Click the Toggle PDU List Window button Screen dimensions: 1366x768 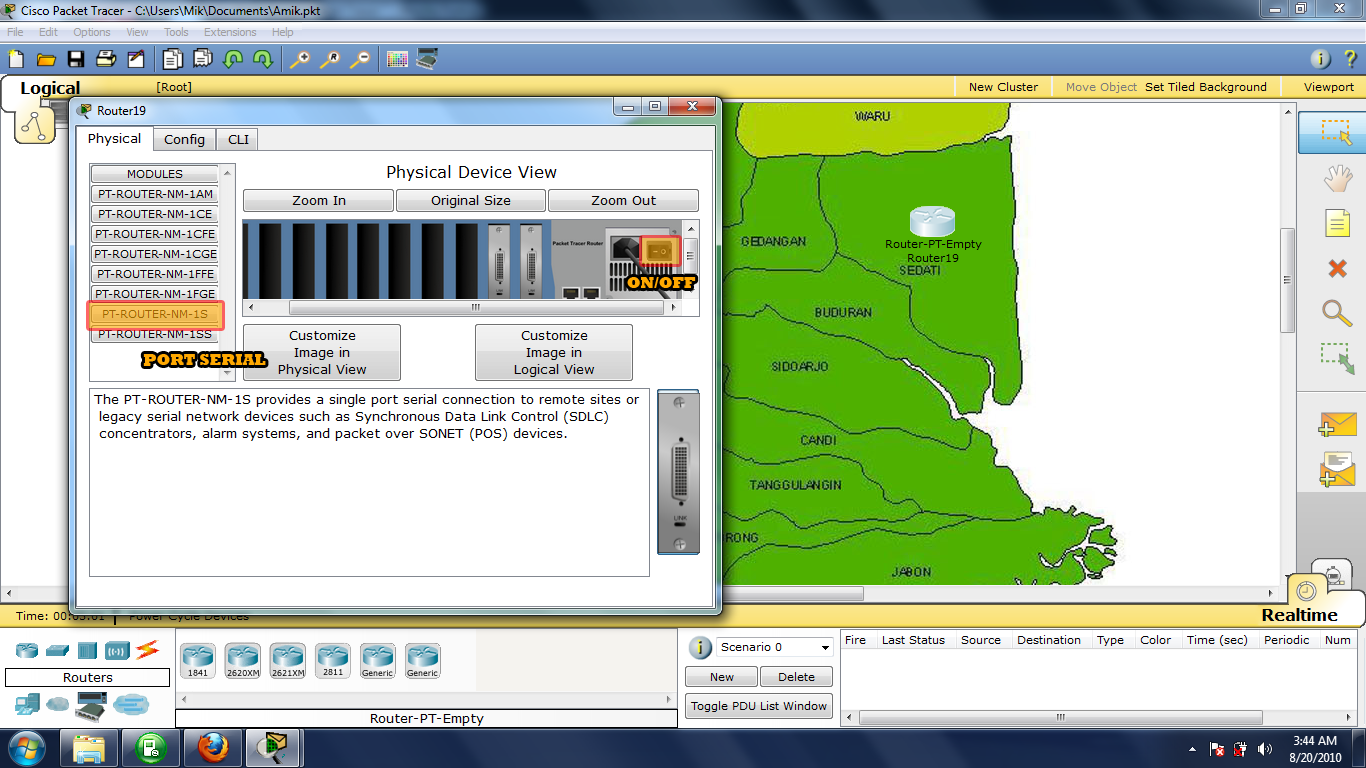[x=760, y=706]
